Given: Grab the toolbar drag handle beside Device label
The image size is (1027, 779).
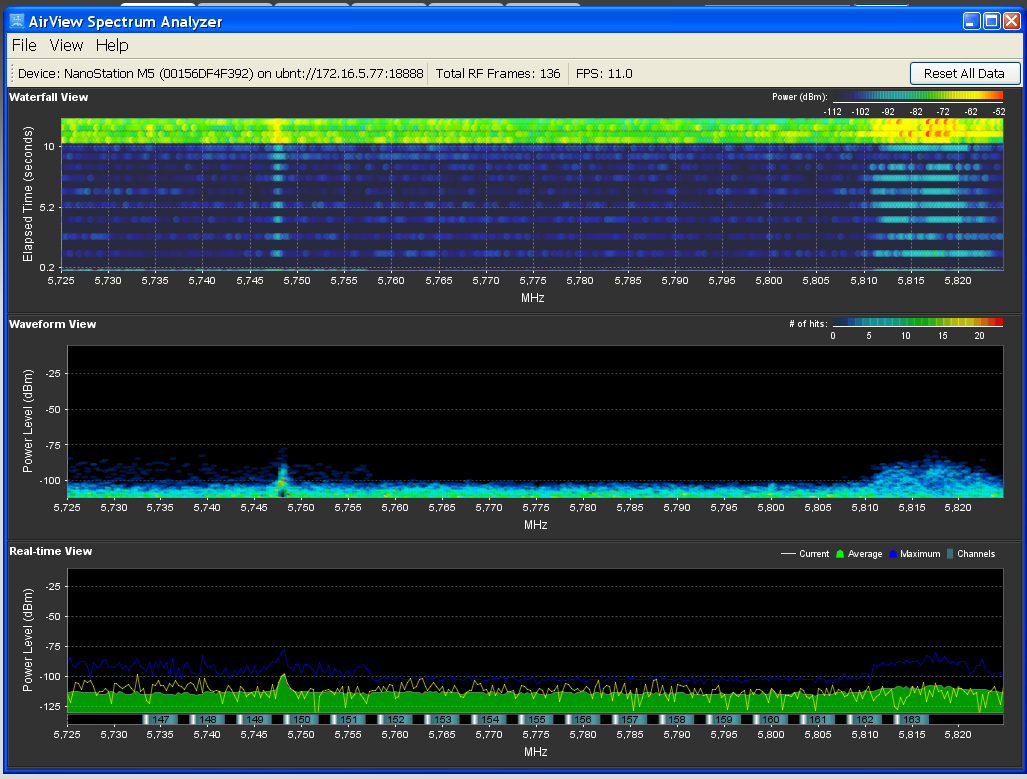Looking at the screenshot, I should click(11, 73).
